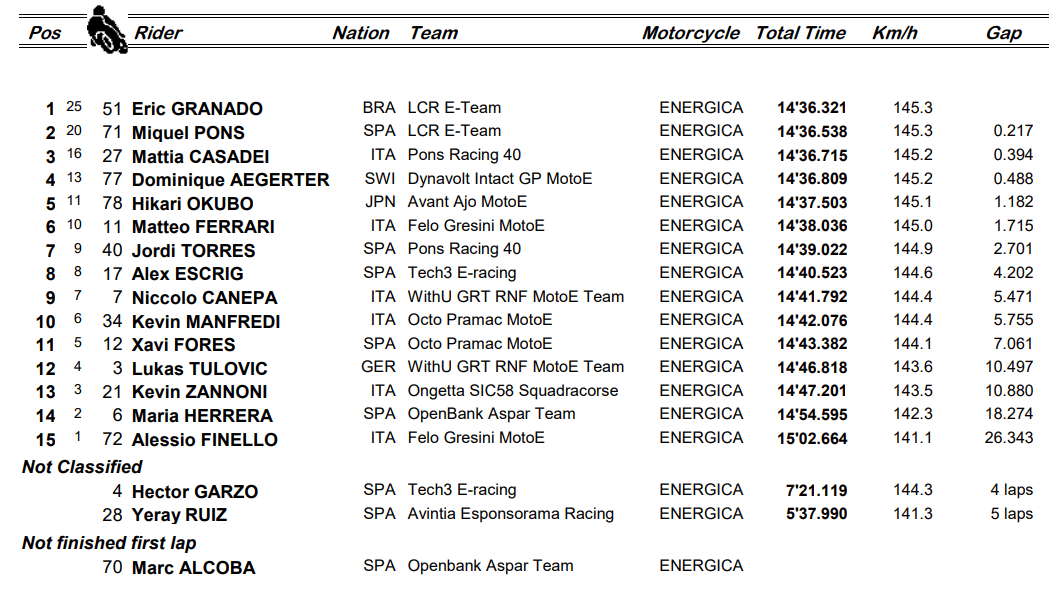1057x591 pixels.
Task: Click the Not Classified section heading
Action: tap(82, 467)
